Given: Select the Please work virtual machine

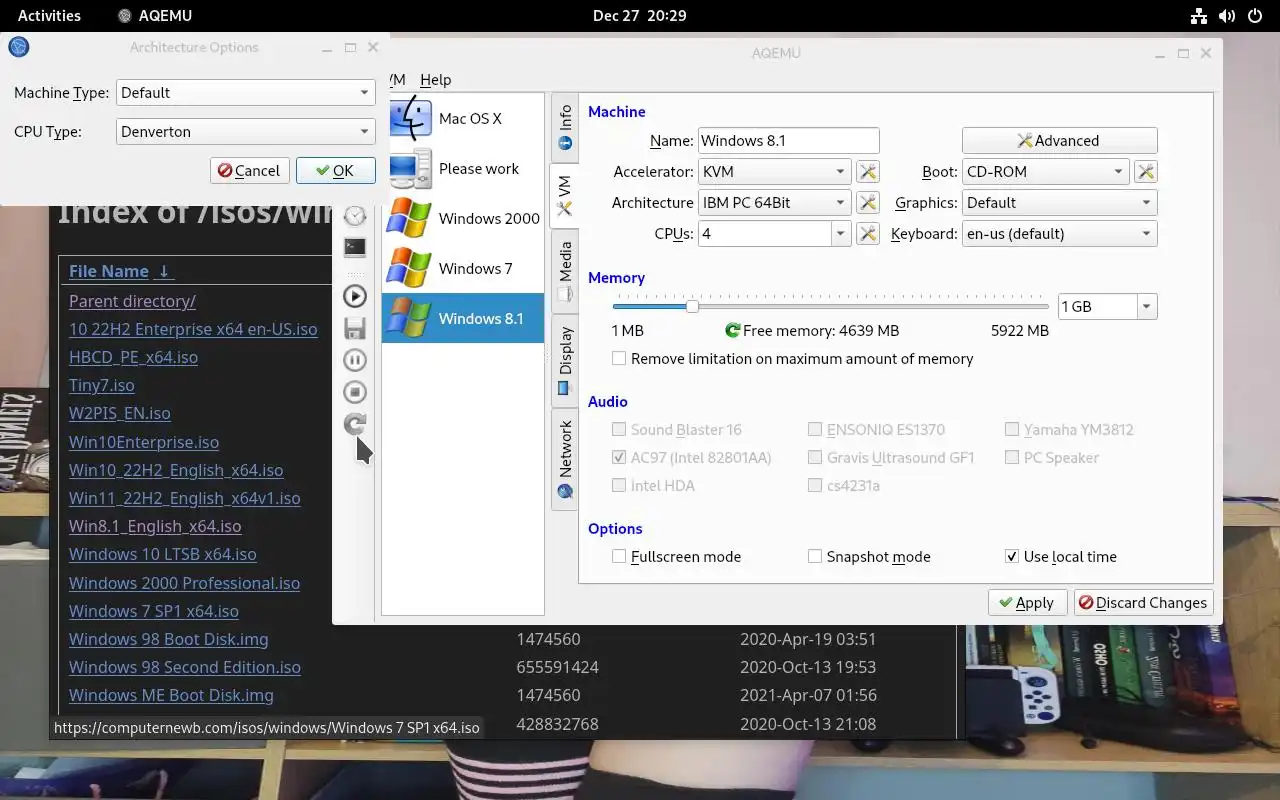Looking at the screenshot, I should click(x=463, y=168).
